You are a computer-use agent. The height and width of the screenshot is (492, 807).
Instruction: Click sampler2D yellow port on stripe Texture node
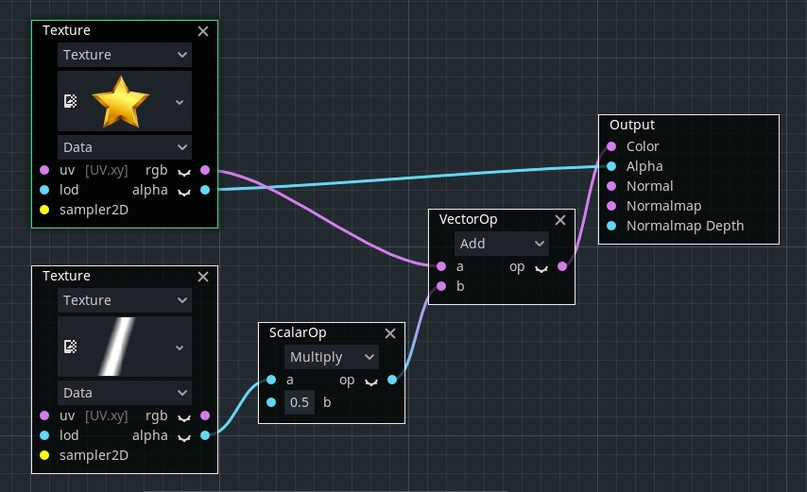tap(44, 455)
